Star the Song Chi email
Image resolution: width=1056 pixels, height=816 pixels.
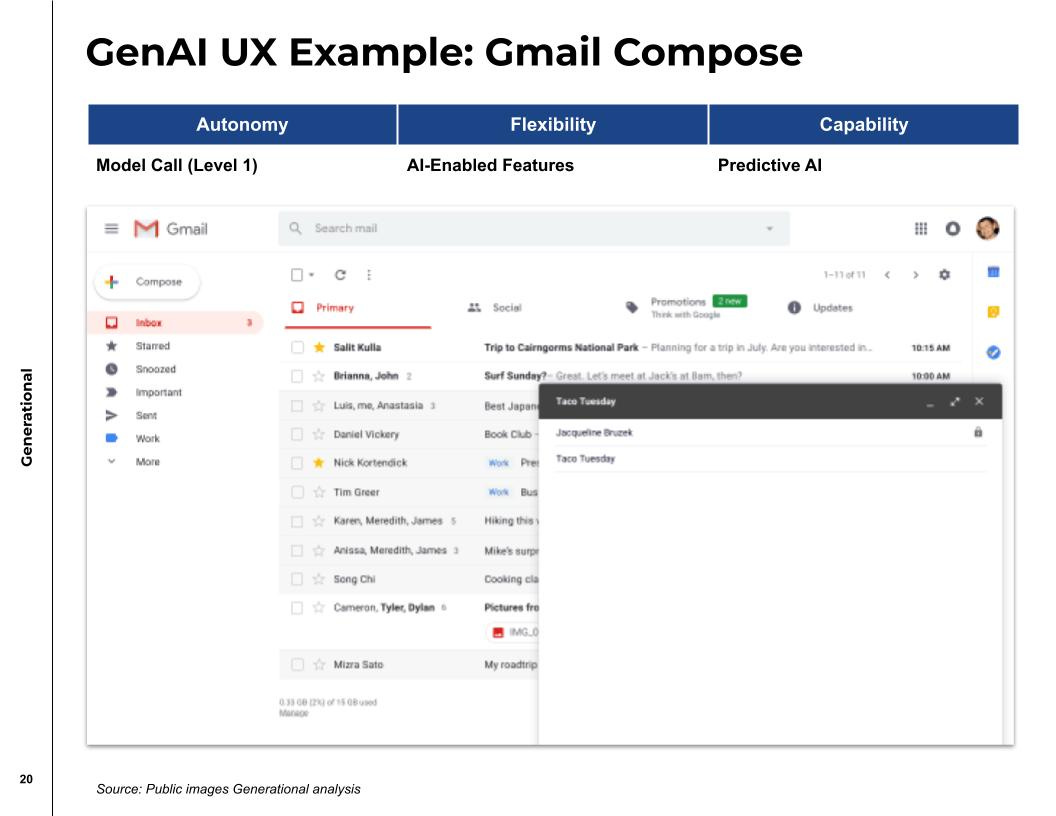coord(319,579)
